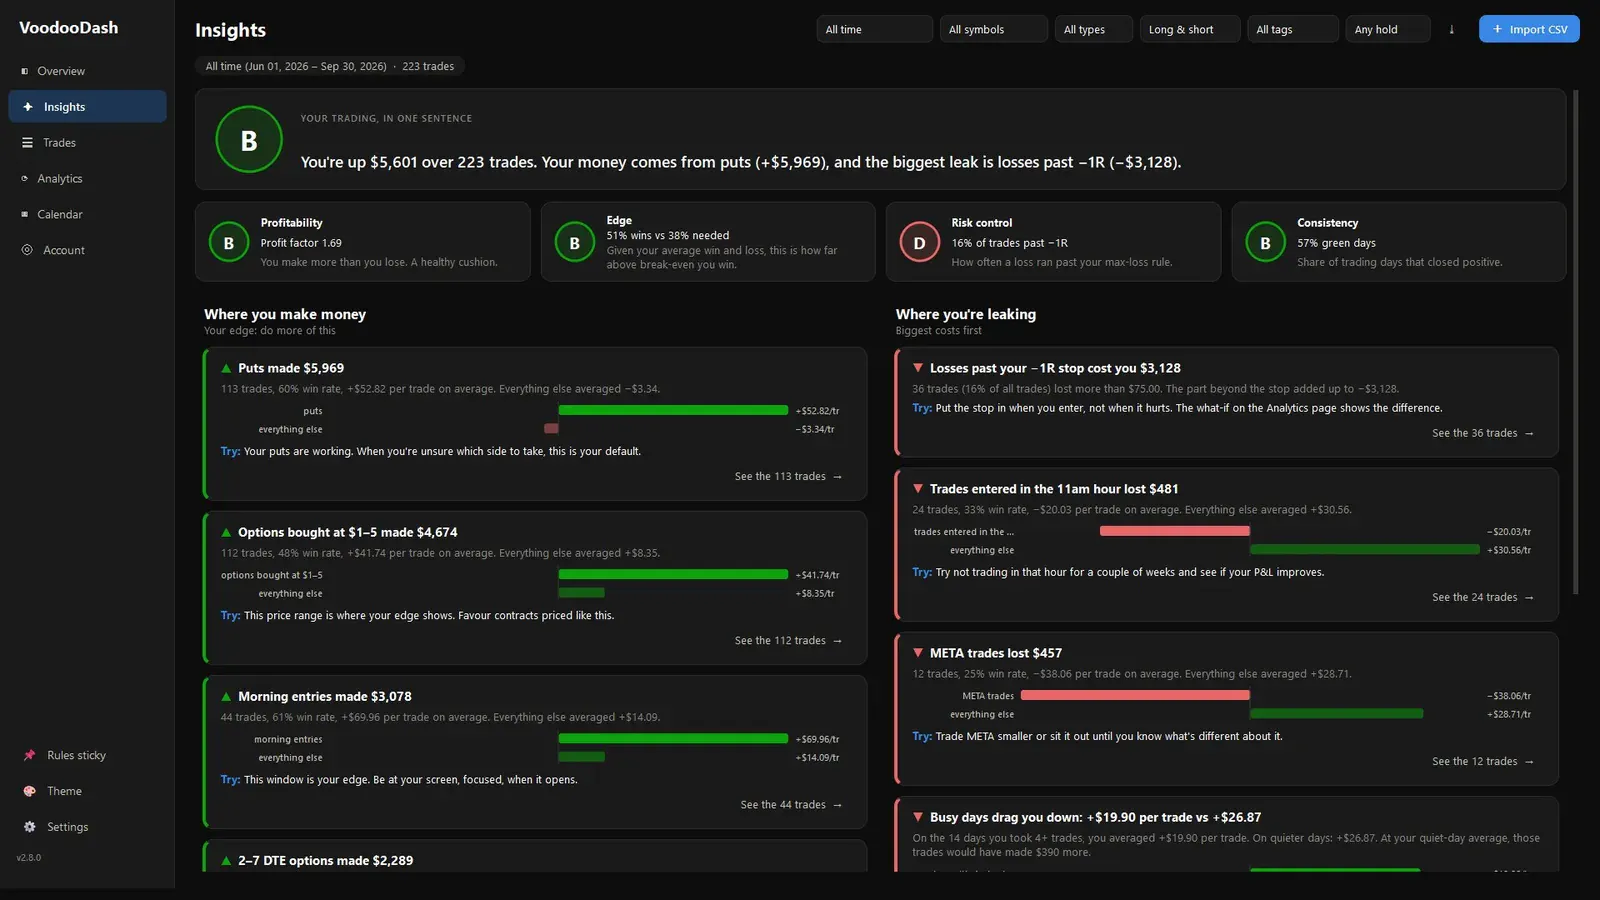The width and height of the screenshot is (1600, 900).
Task: Click the Overview icon in the sidebar
Action: coord(25,71)
